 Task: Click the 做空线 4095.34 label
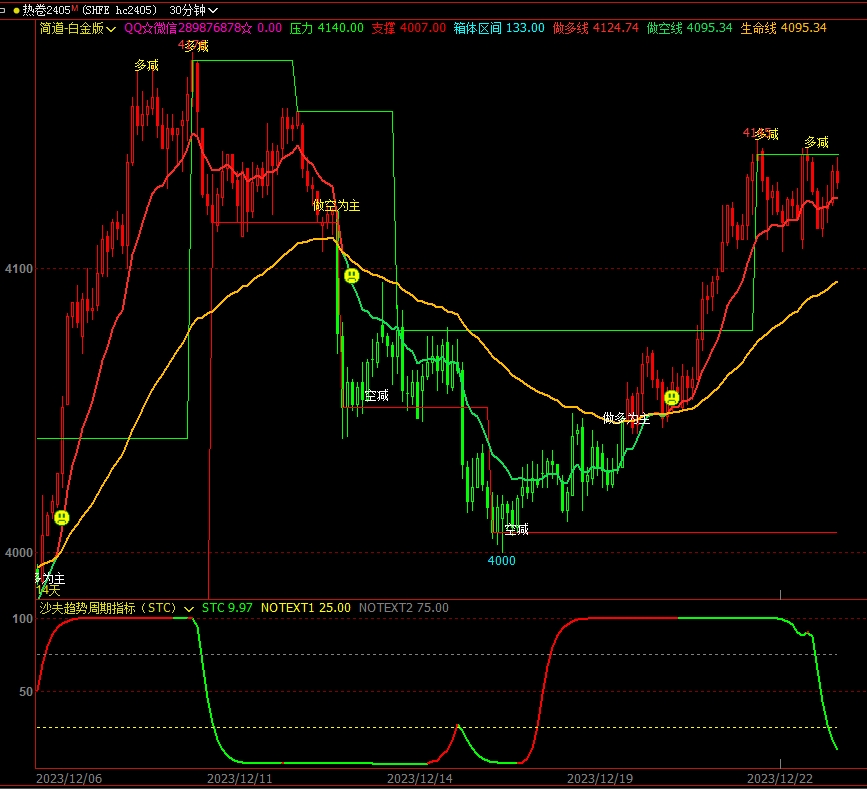689,28
